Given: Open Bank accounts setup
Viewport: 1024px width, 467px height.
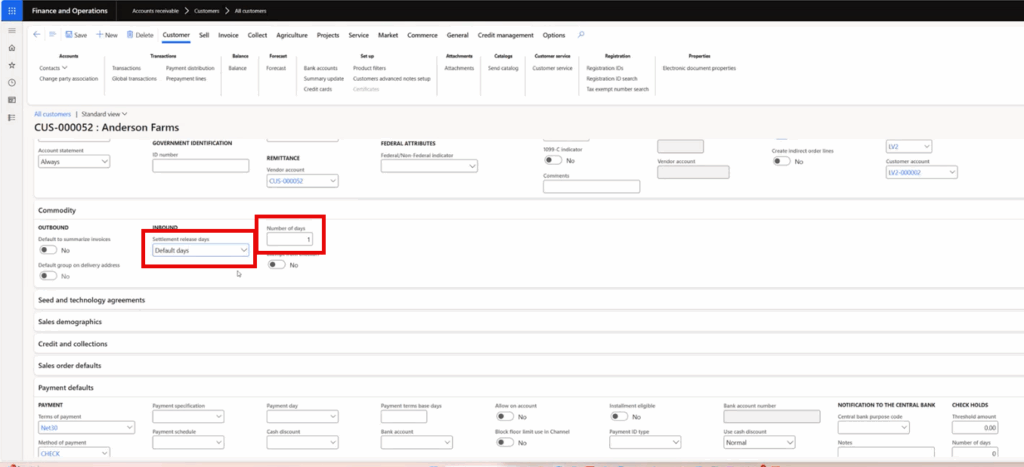Looking at the screenshot, I should (321, 68).
